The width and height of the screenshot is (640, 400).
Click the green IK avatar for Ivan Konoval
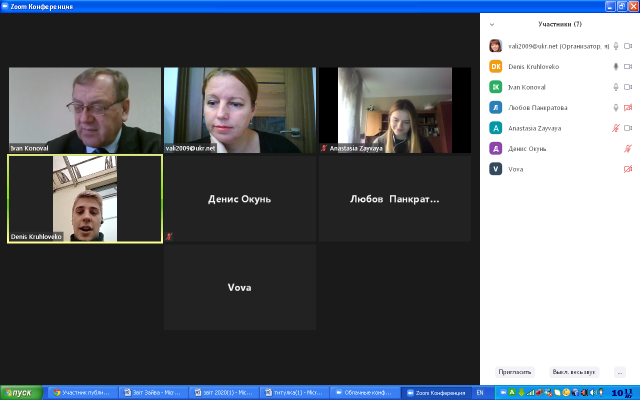496,87
